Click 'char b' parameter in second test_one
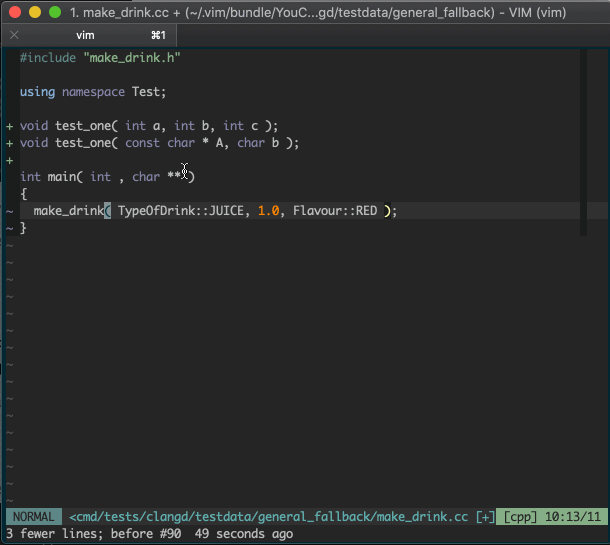Screen dimensions: 610x545 pyautogui.click(x=258, y=143)
